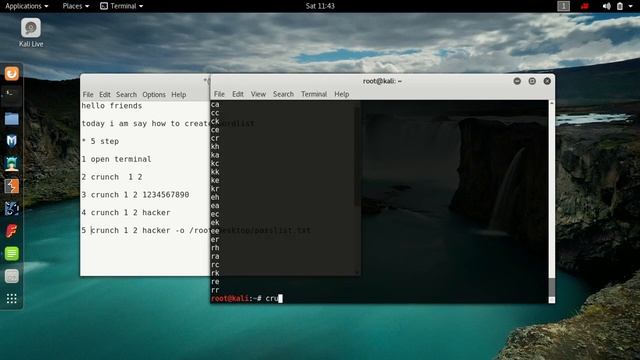640x360 pixels.
Task: Open Edit menu in text editor
Action: pos(104,94)
